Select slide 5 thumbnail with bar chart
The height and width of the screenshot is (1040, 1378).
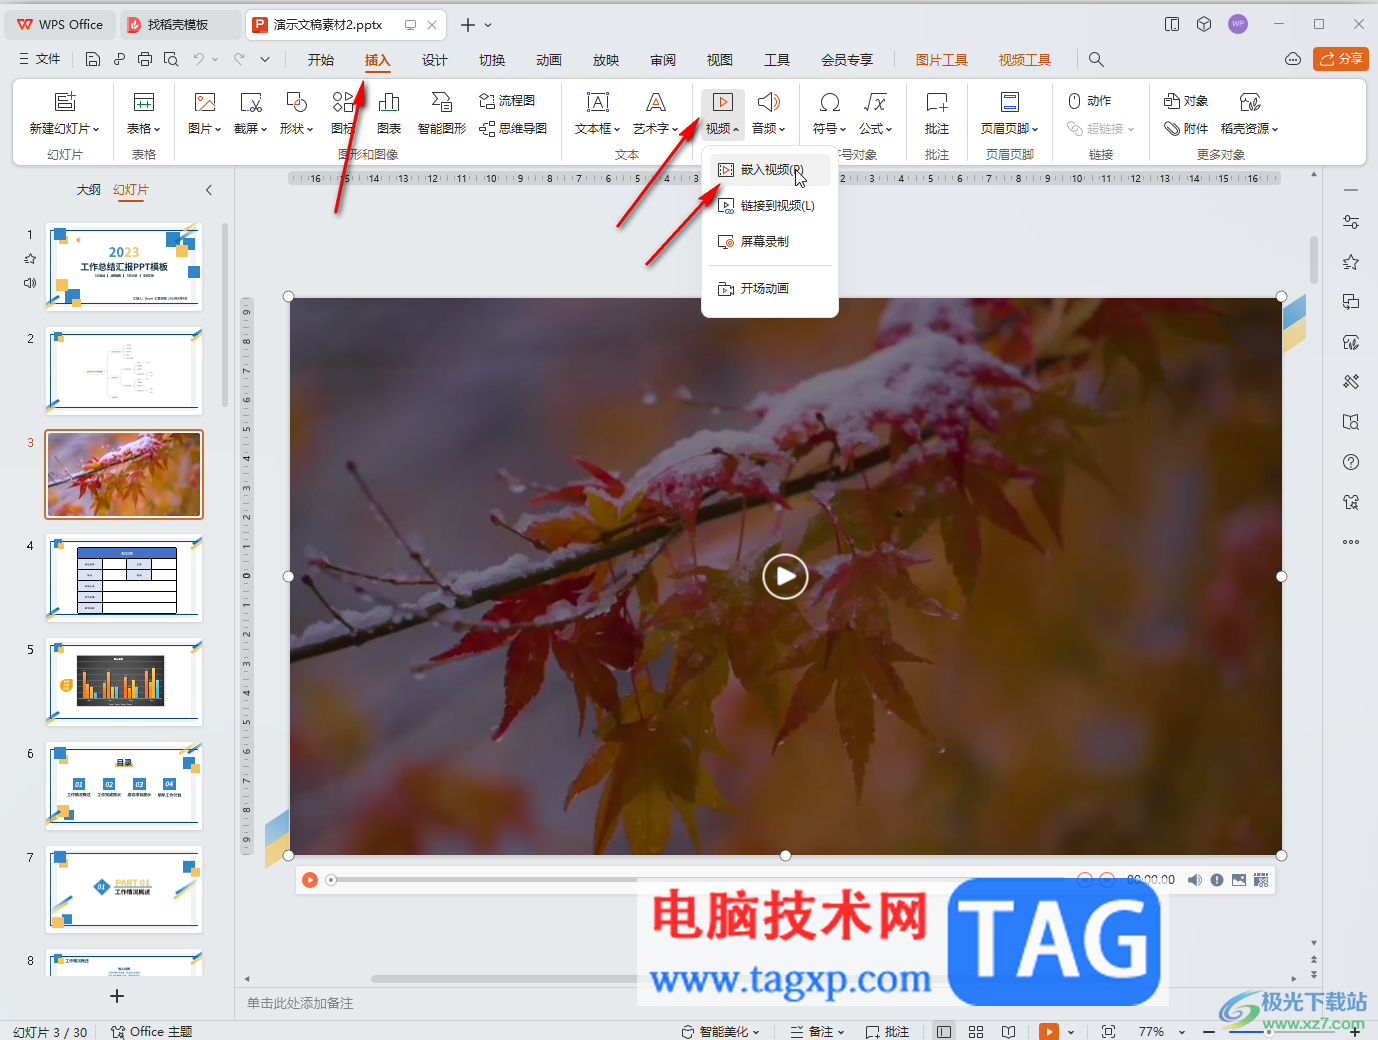(124, 682)
